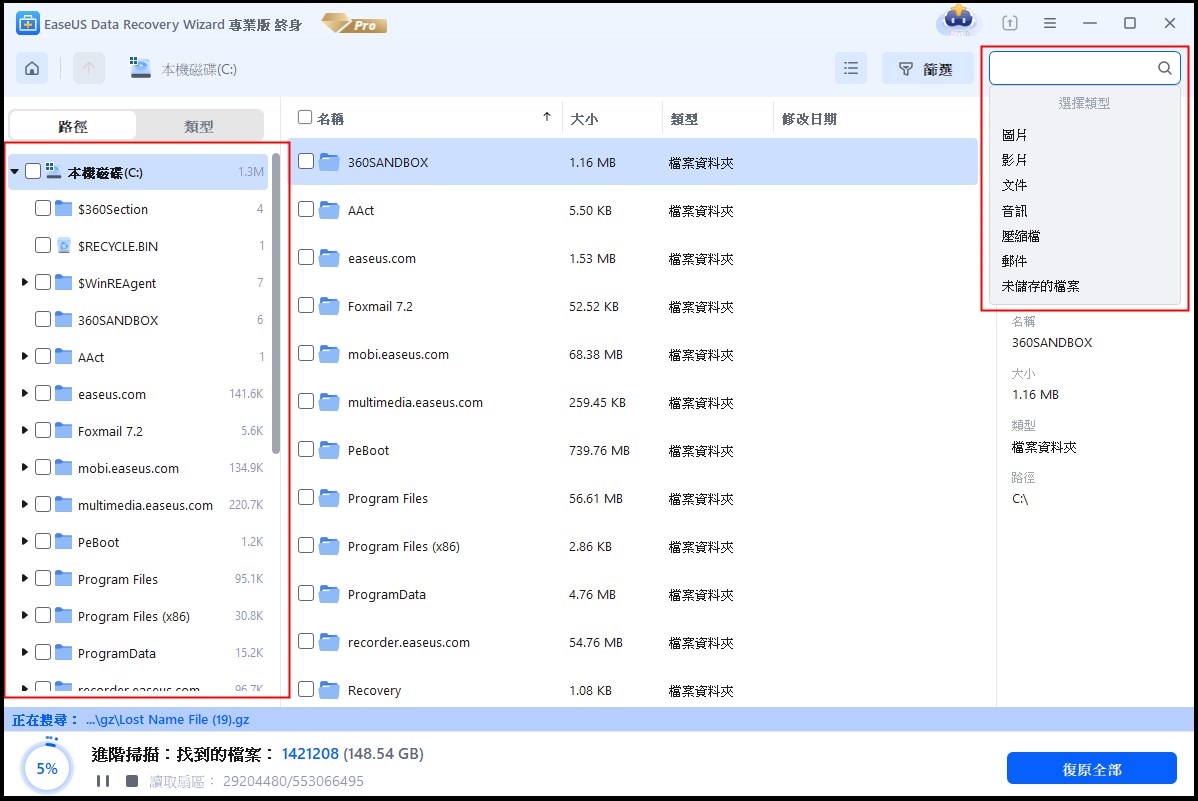Expand the Program Files tree item

click(x=23, y=579)
